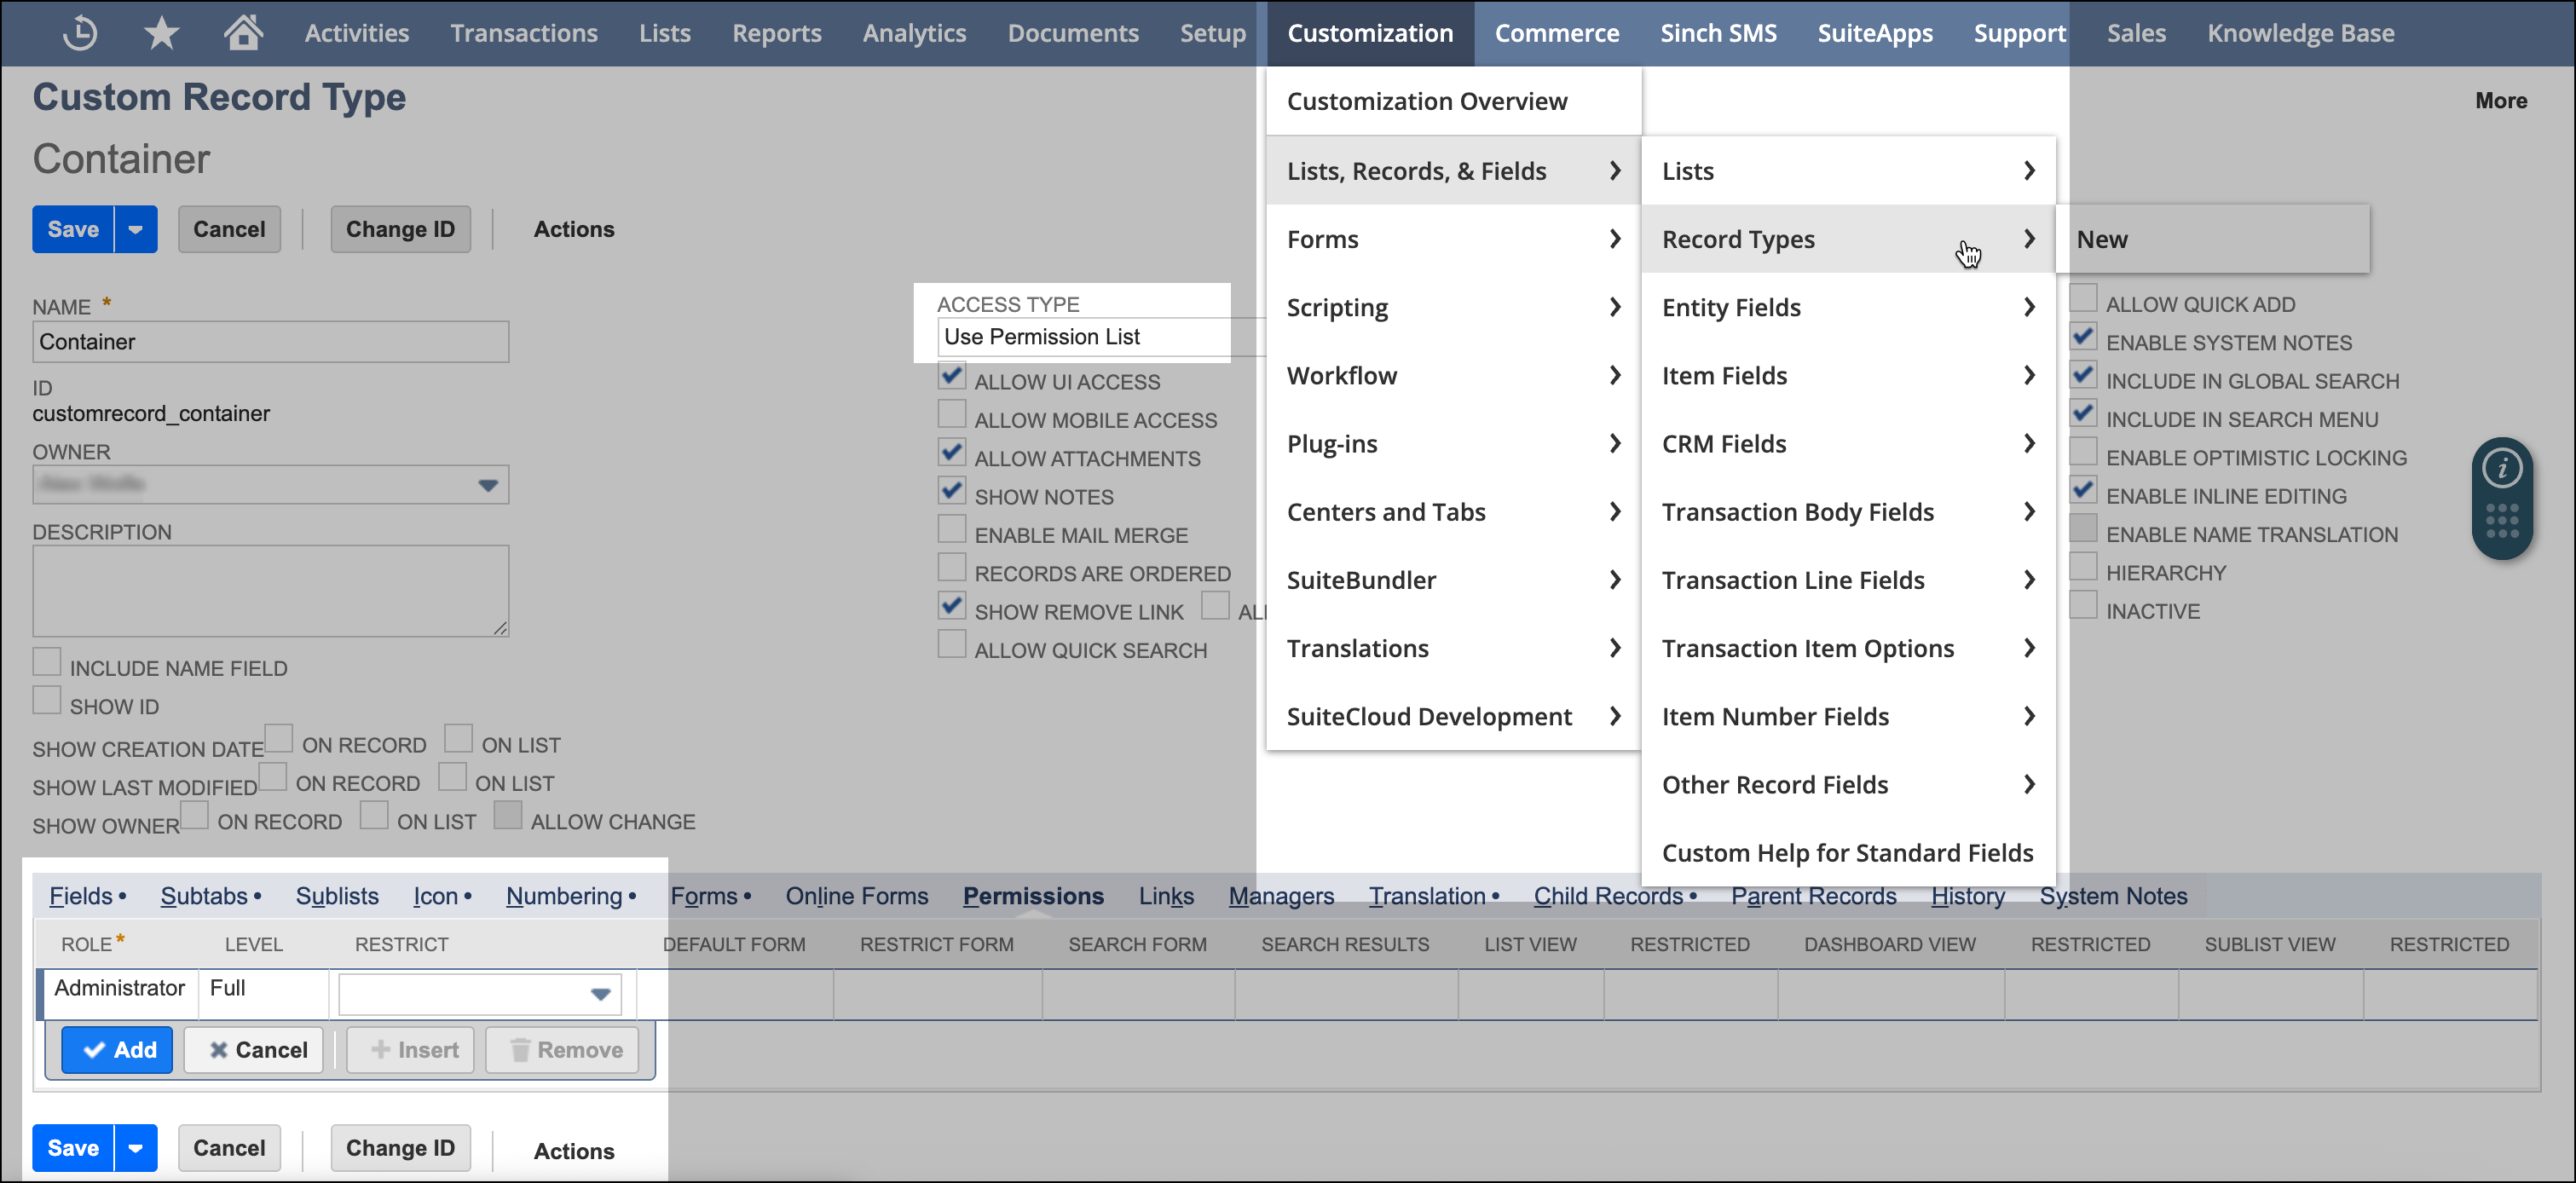2576x1183 pixels.
Task: Choose New under Record Types
Action: point(2212,239)
